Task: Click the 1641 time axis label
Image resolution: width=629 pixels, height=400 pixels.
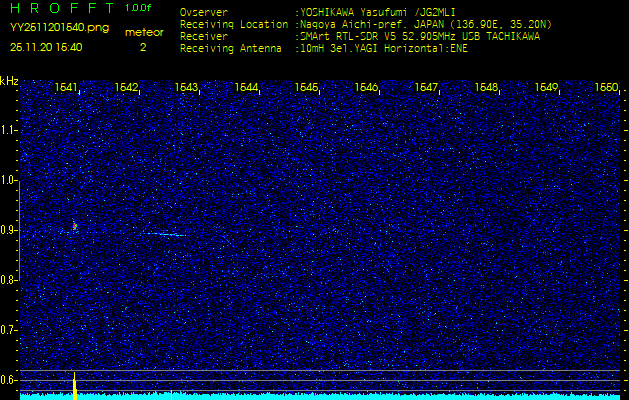Action: coord(67,87)
